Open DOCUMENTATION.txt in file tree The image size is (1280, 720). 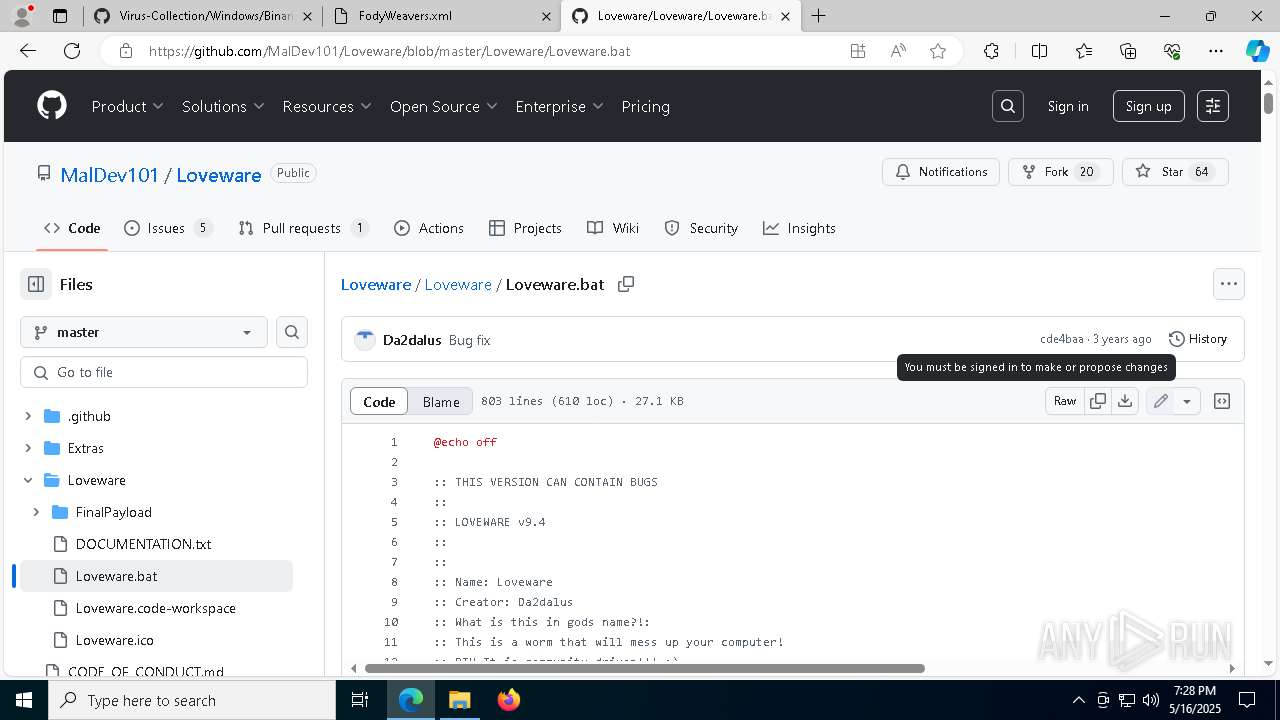[143, 544]
